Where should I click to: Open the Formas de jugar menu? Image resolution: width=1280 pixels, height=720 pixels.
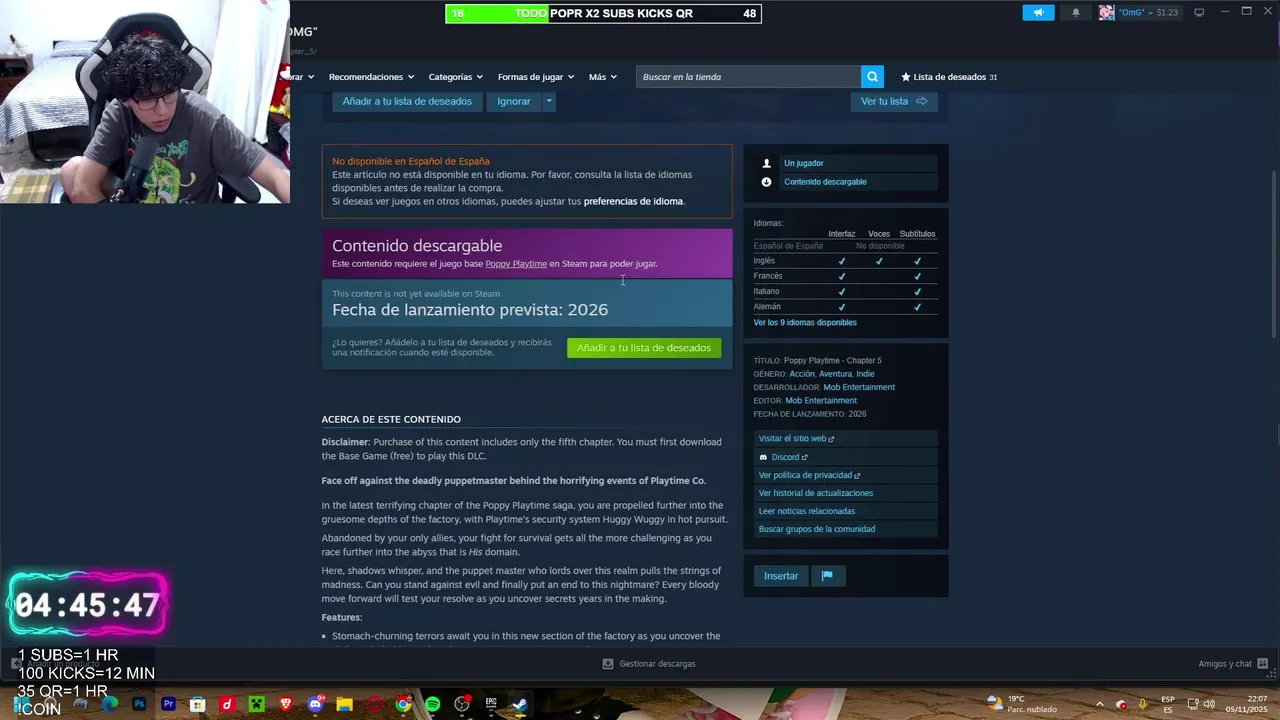[x=535, y=77]
